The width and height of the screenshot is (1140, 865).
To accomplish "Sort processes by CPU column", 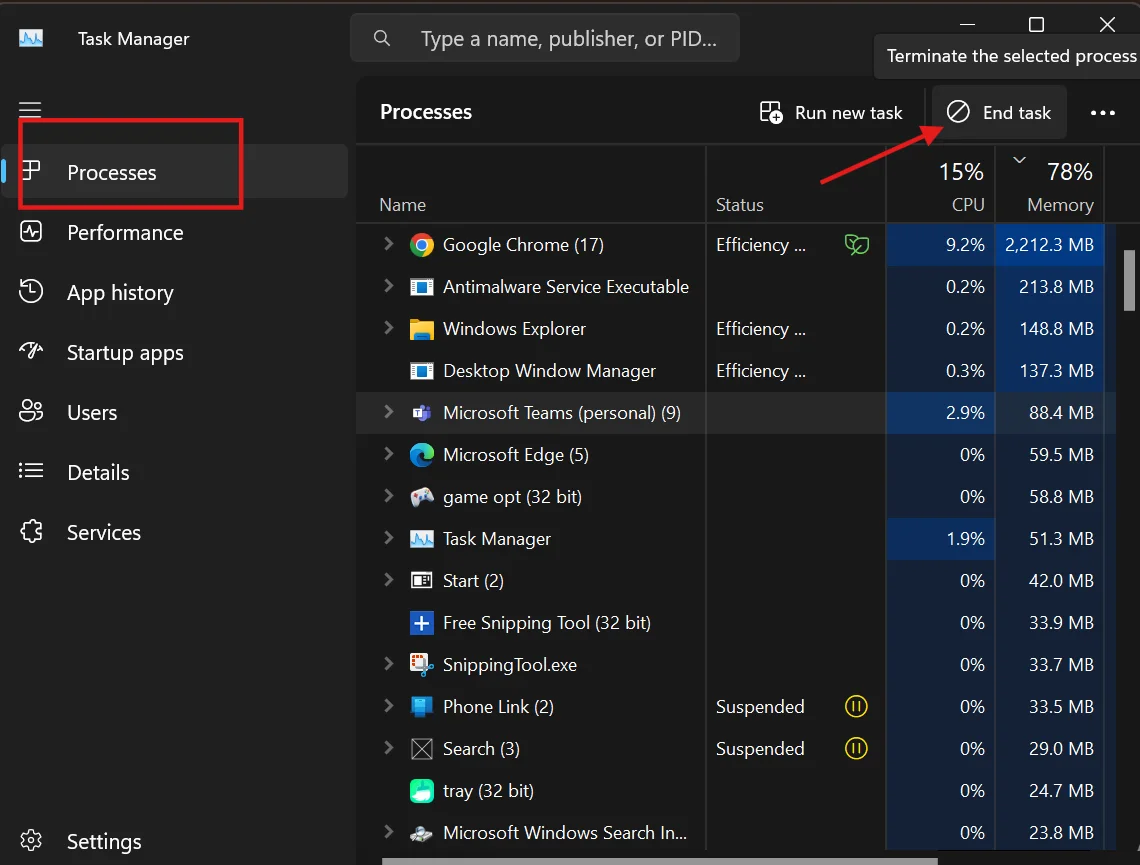I will (x=941, y=185).
